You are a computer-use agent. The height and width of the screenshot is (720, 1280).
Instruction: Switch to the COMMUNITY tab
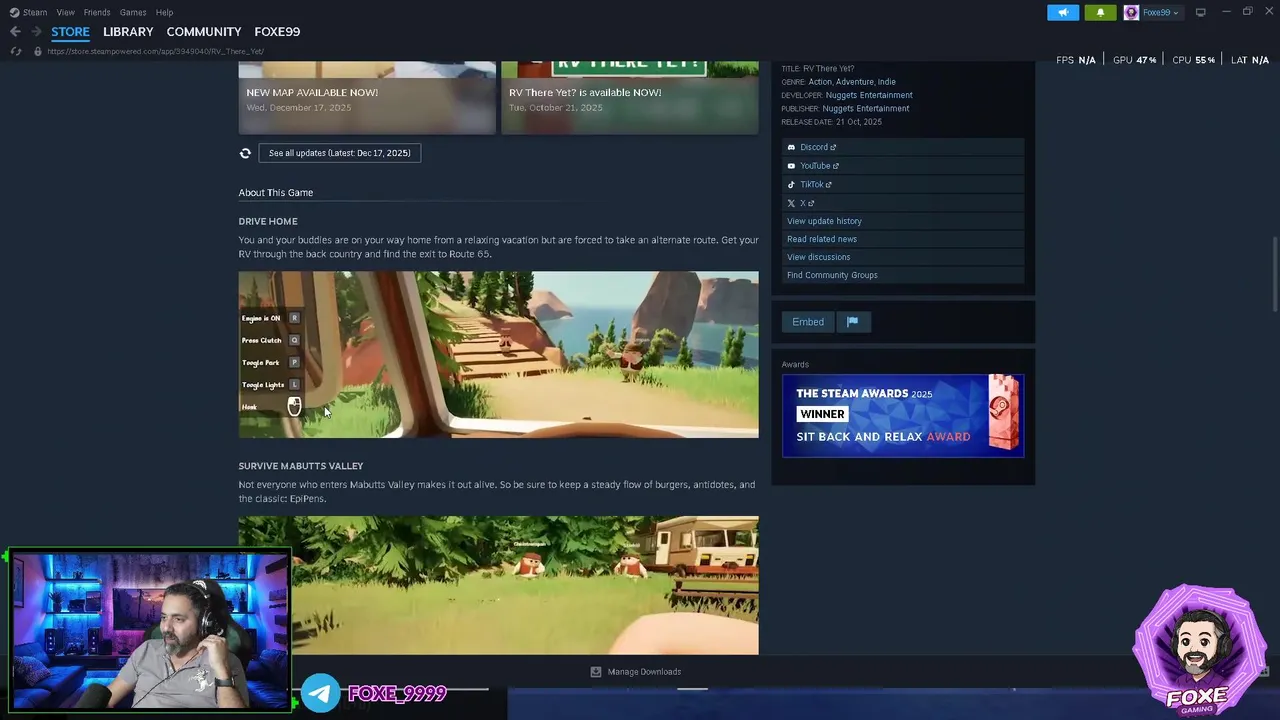tap(204, 32)
